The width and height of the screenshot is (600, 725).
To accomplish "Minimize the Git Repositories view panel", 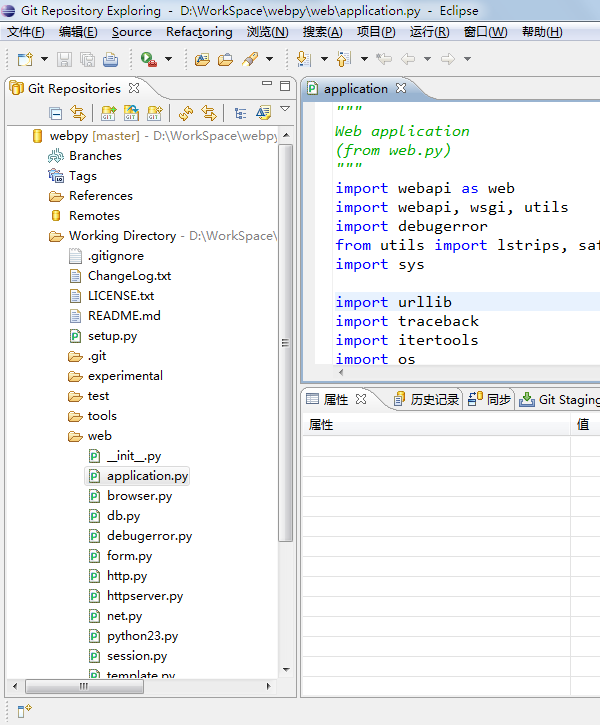I will [x=267, y=84].
